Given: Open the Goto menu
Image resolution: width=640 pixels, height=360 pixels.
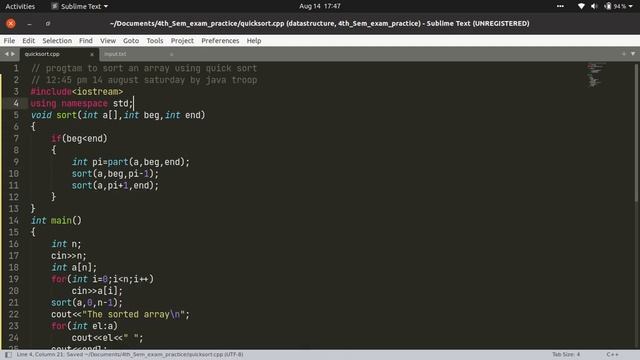Looking at the screenshot, I should [131, 40].
